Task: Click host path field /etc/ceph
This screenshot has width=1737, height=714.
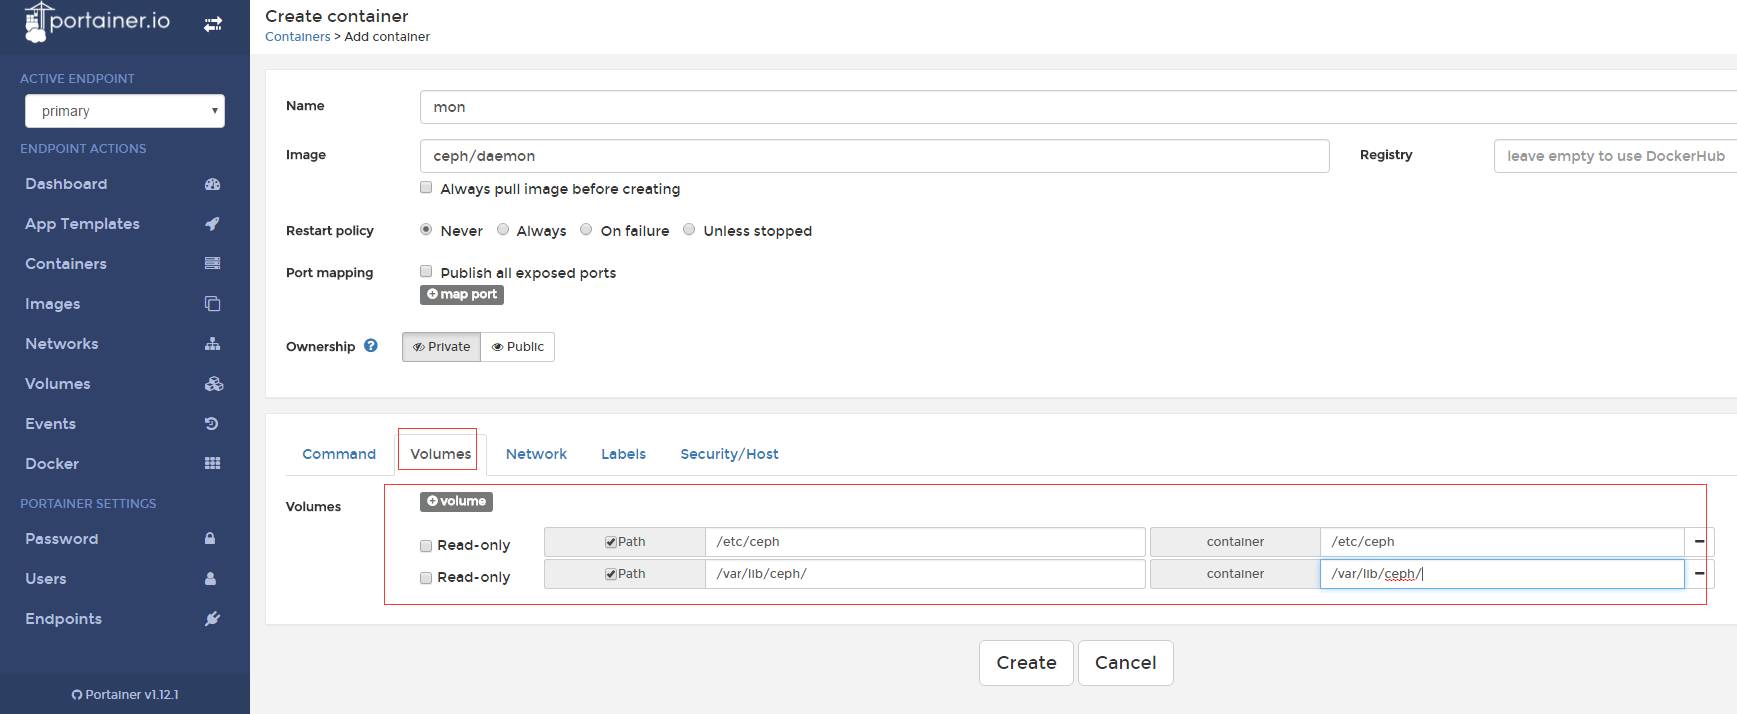Action: 925,542
